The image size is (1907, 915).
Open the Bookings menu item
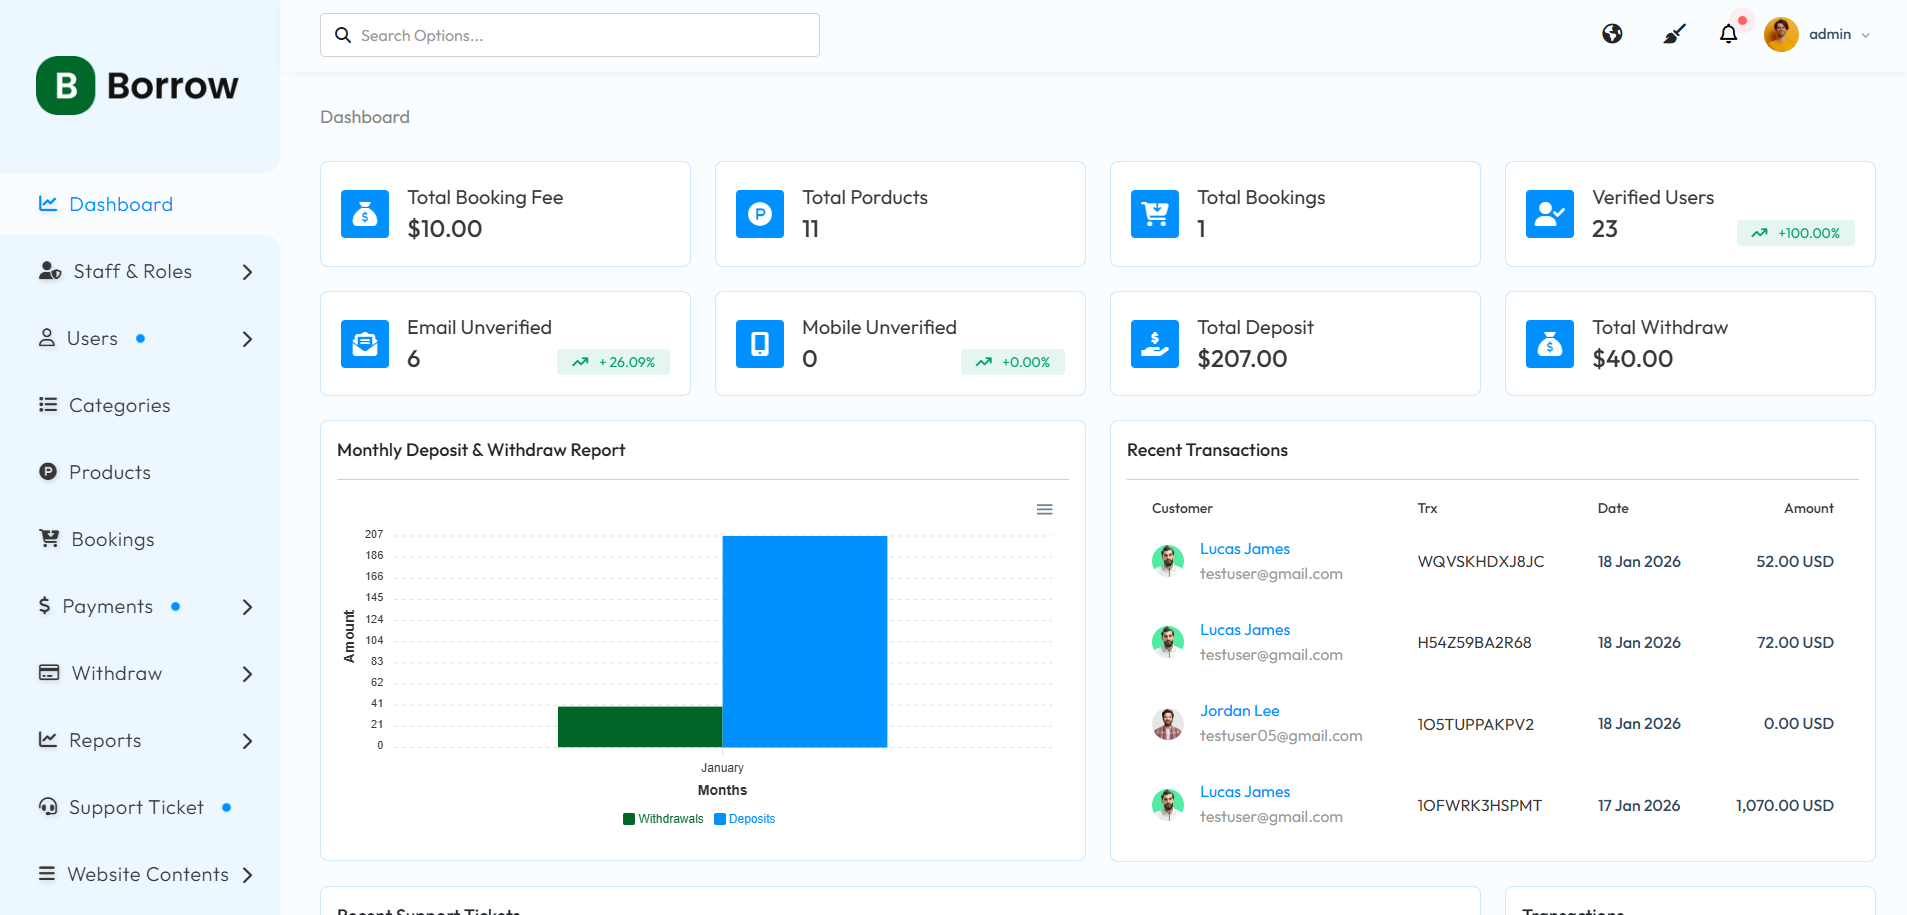112,540
